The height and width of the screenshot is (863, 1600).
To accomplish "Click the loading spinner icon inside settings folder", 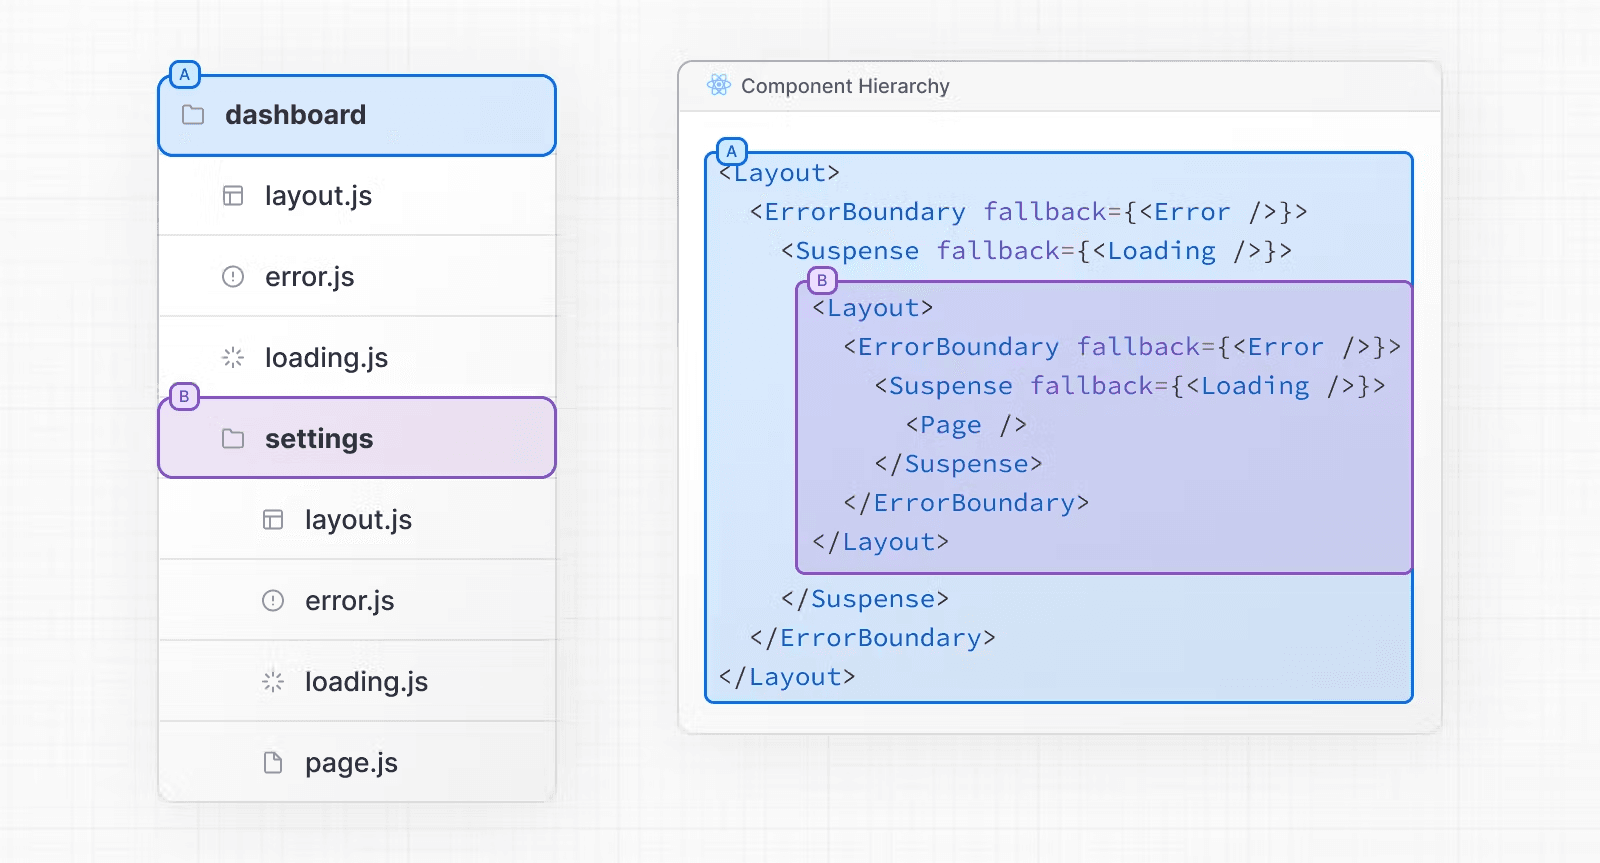I will click(x=273, y=682).
